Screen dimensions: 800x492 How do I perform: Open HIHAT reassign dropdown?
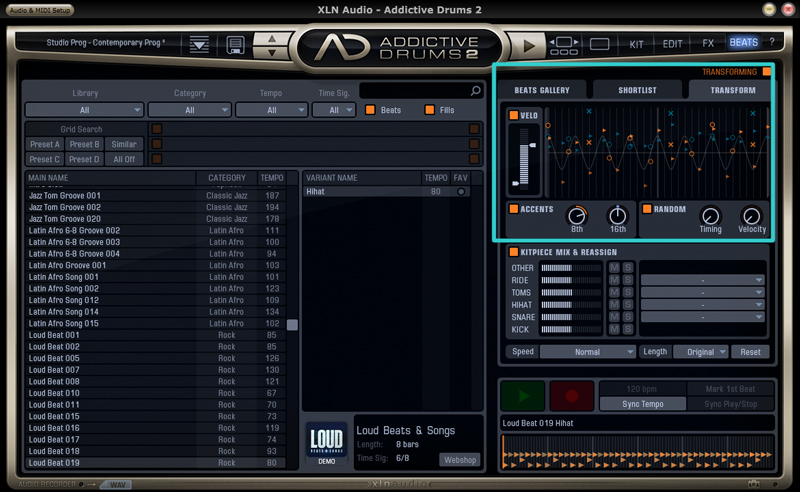point(703,305)
